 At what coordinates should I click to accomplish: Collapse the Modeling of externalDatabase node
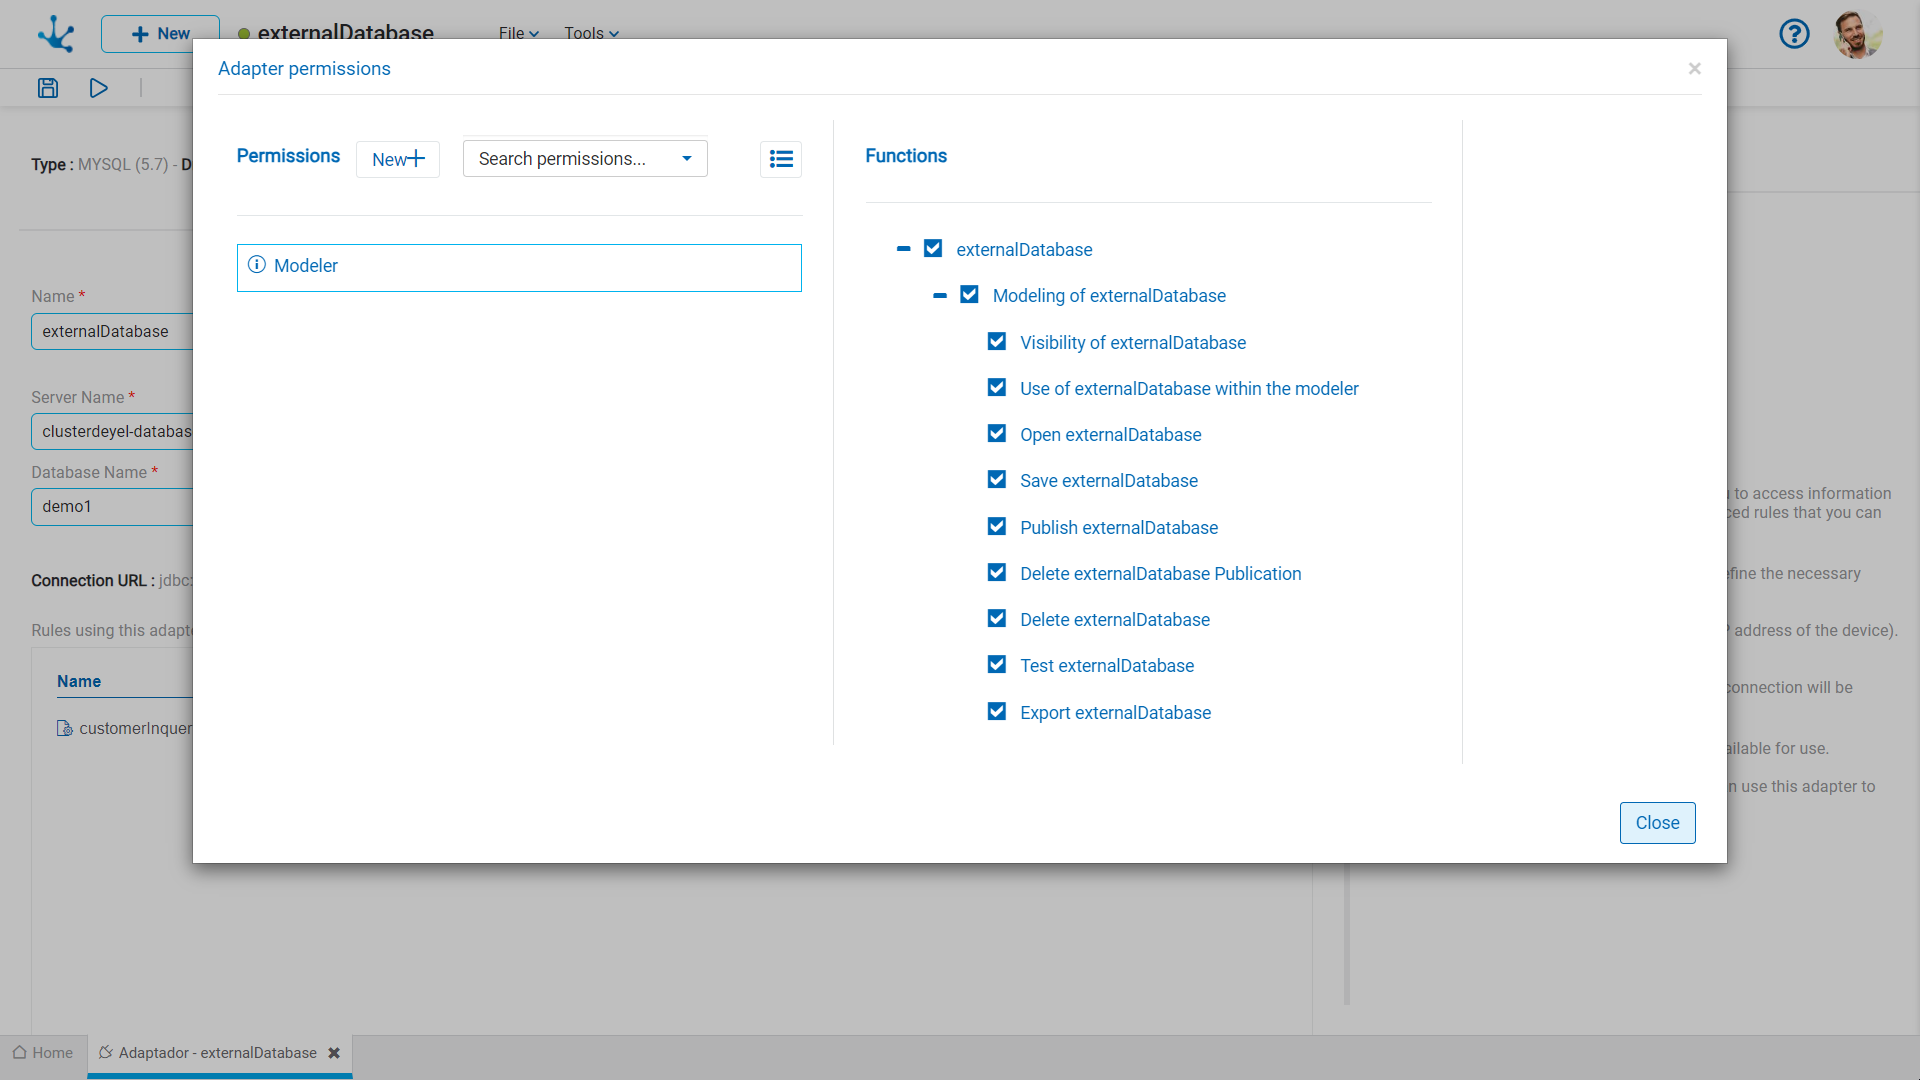point(940,296)
